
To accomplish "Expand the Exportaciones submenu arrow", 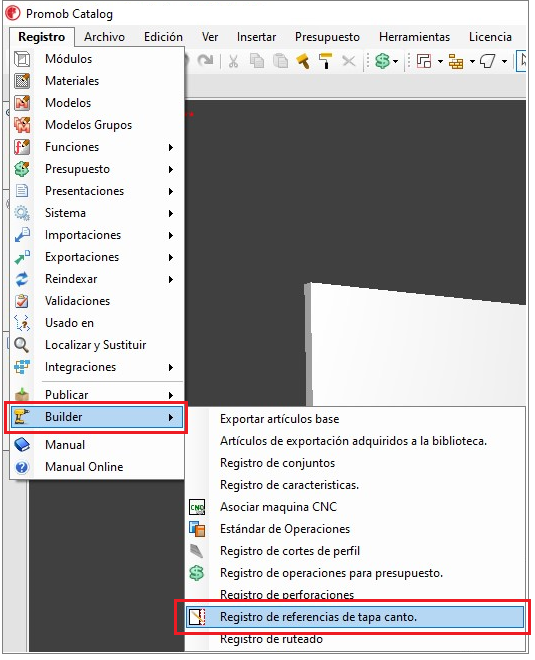I will (x=170, y=257).
